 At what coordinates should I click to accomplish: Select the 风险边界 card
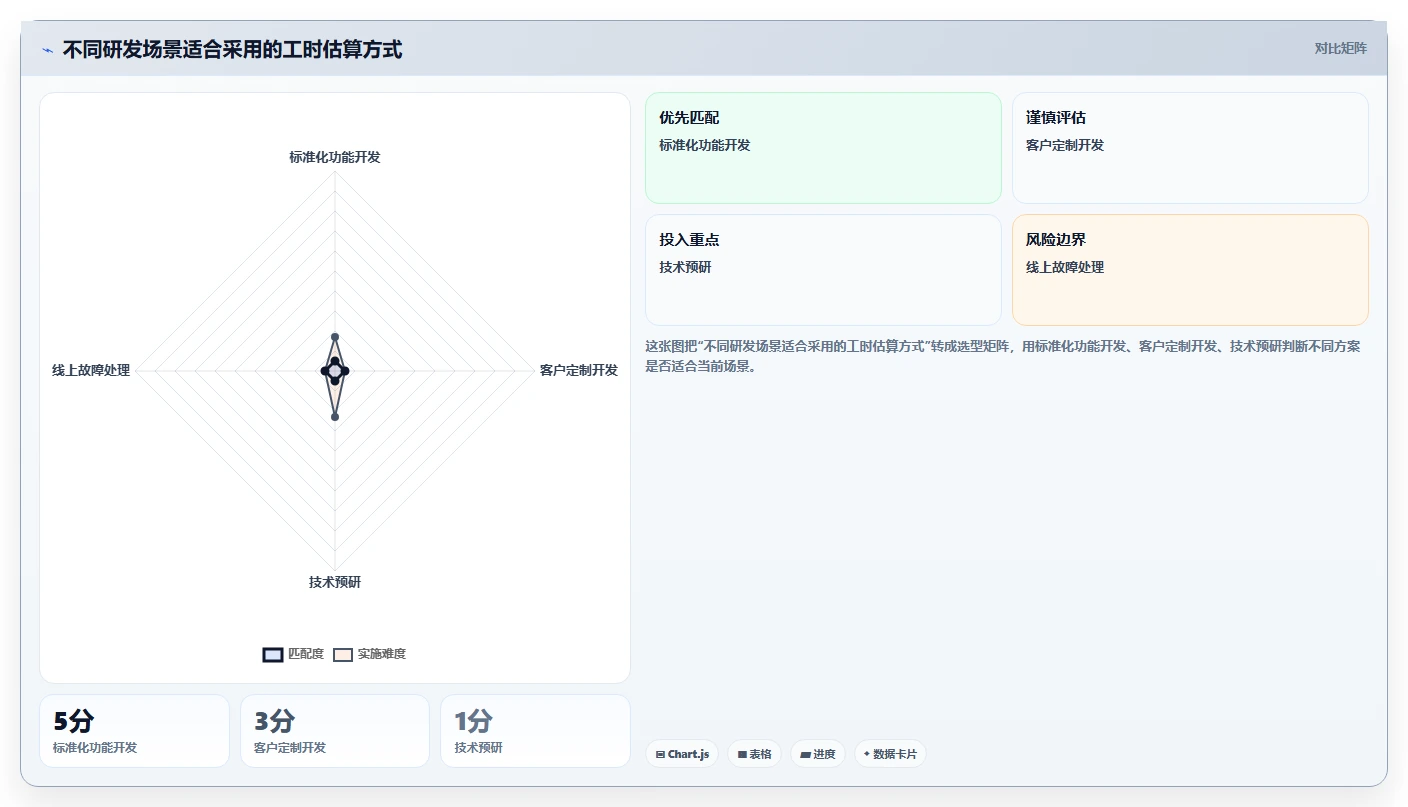click(1190, 270)
